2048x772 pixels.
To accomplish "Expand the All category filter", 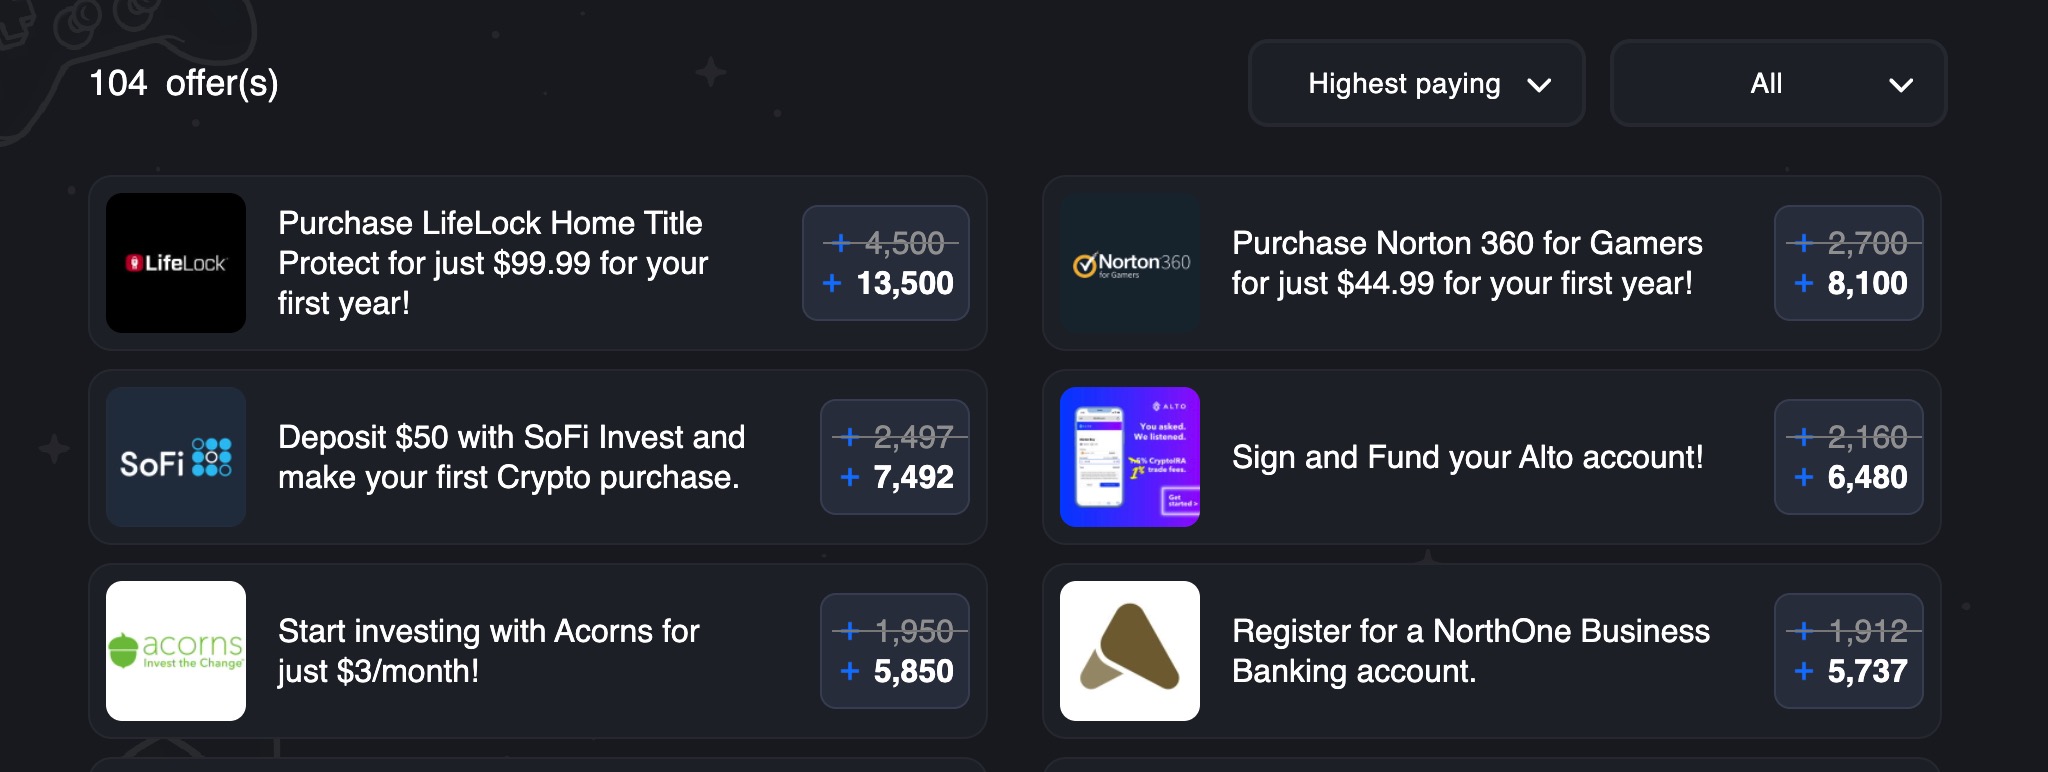I will pos(1778,84).
